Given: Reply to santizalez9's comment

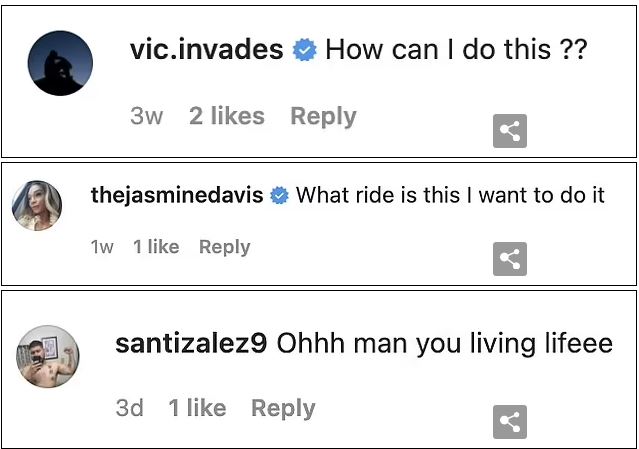Looking at the screenshot, I should 283,408.
